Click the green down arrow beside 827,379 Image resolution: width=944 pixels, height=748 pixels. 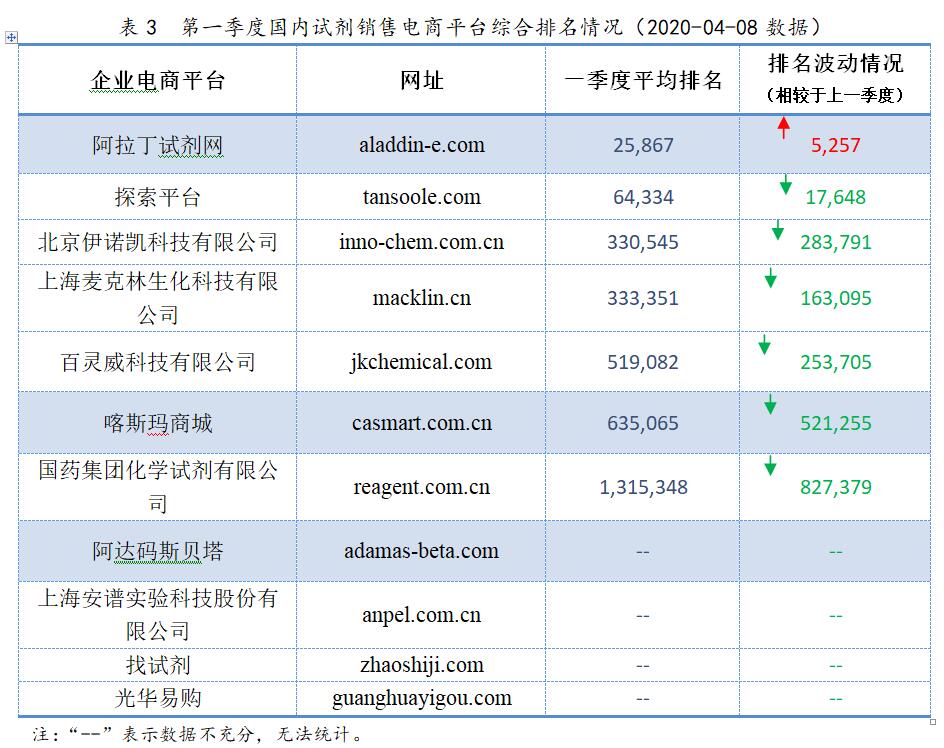770,466
